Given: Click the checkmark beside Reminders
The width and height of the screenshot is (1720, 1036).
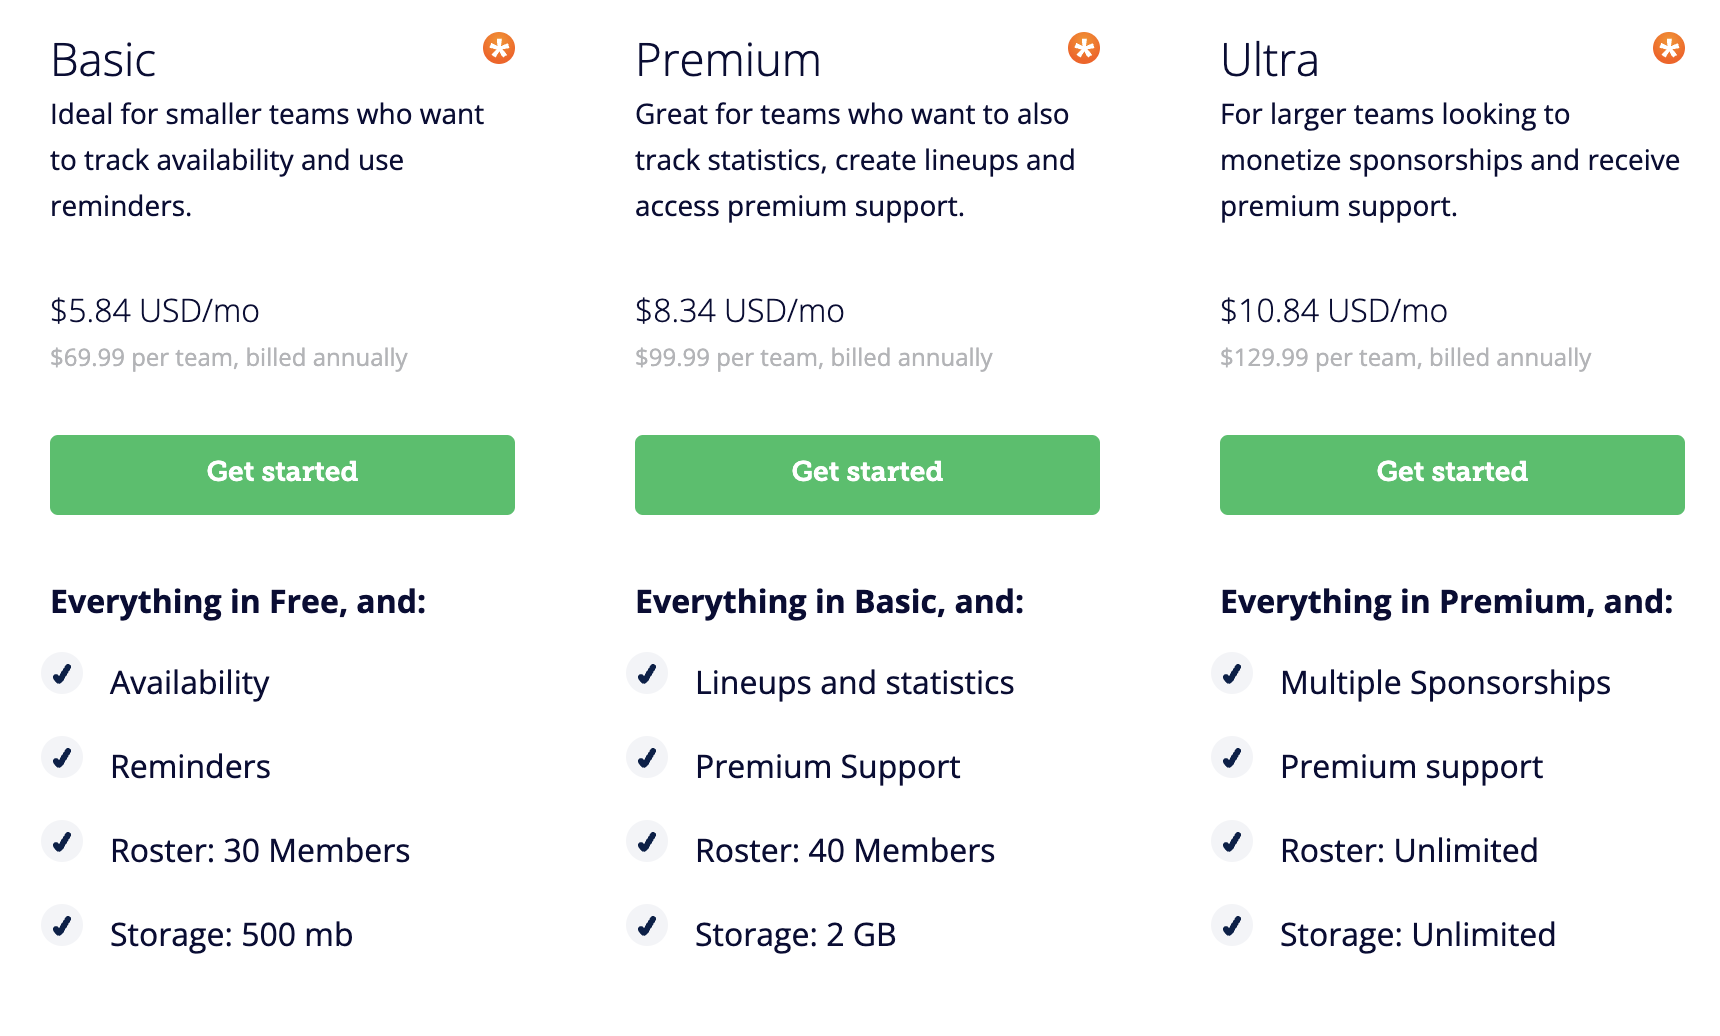Looking at the screenshot, I should tap(62, 757).
